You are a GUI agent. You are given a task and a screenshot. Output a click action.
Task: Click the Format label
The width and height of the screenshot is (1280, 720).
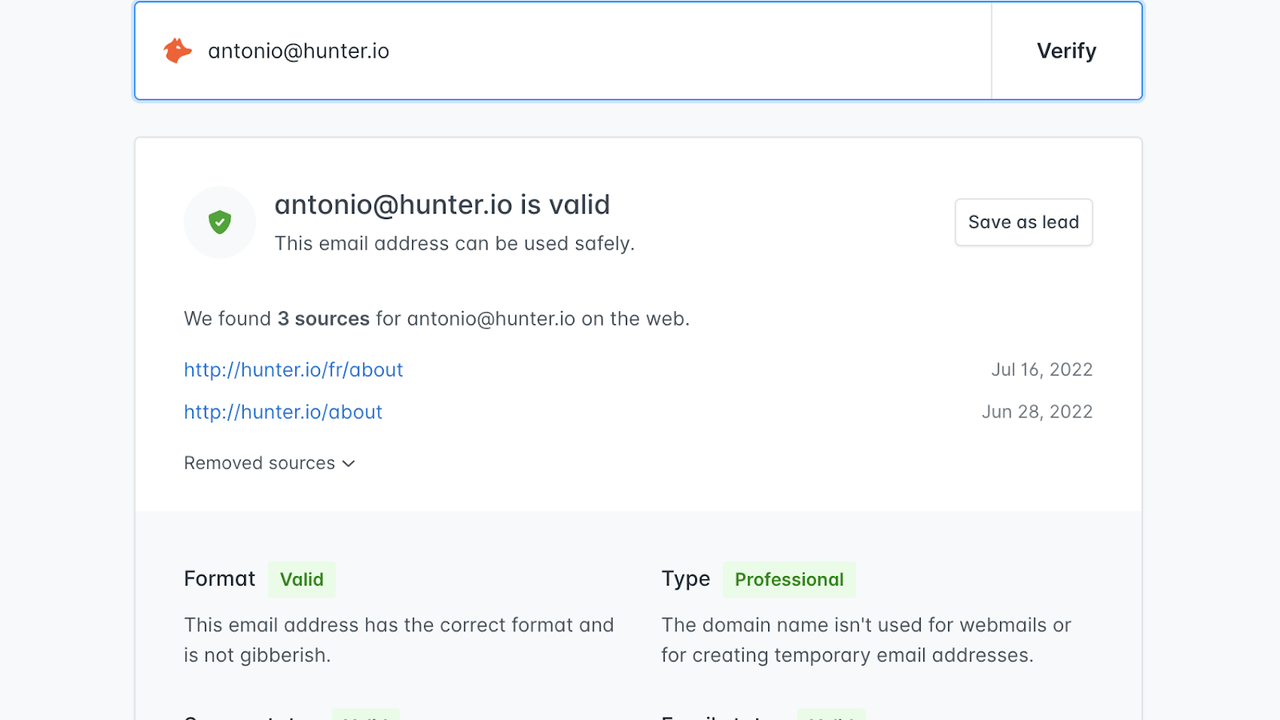click(220, 579)
